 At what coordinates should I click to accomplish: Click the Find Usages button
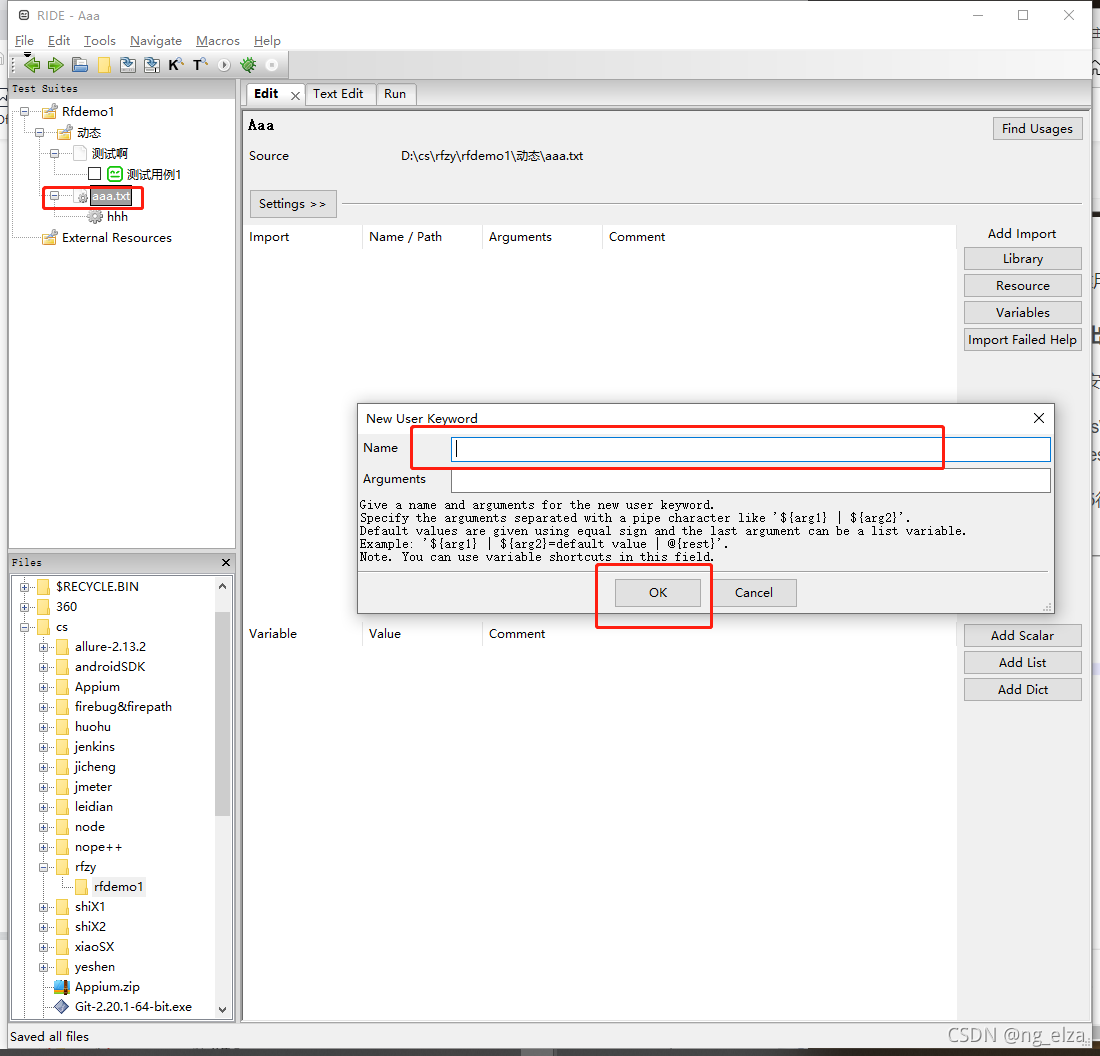click(1037, 128)
